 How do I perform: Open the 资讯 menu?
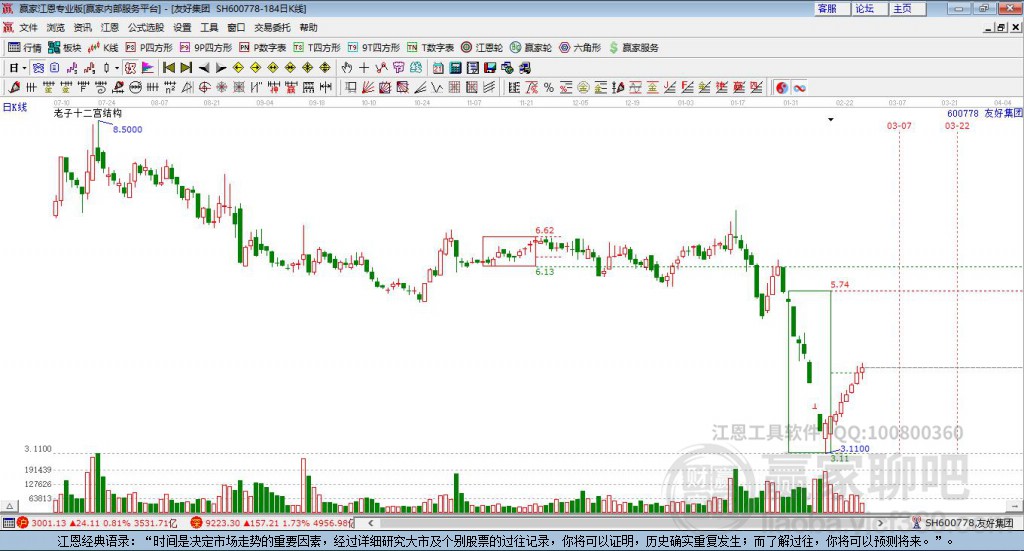point(82,27)
